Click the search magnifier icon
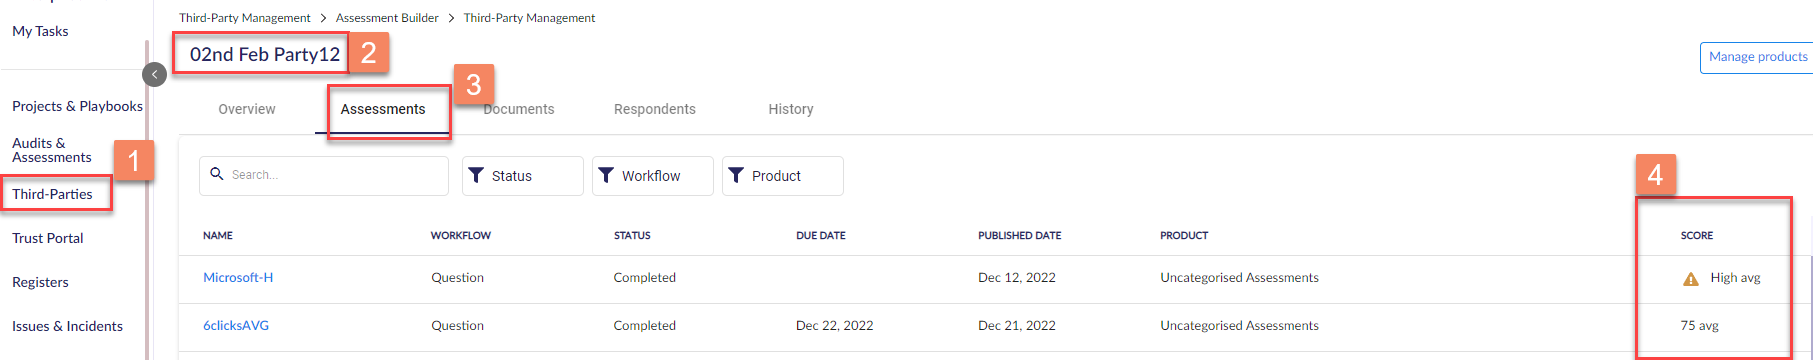This screenshot has height=360, width=1813. pyautogui.click(x=217, y=174)
